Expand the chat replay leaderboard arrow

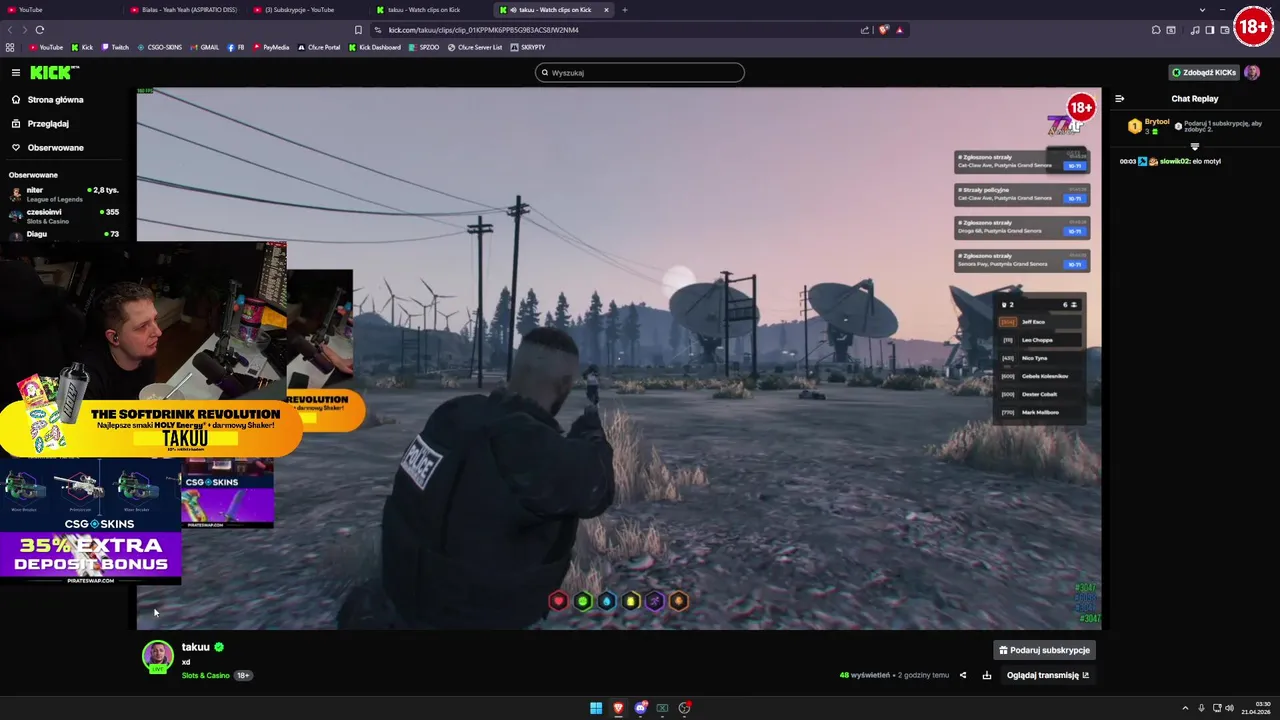tap(1194, 147)
